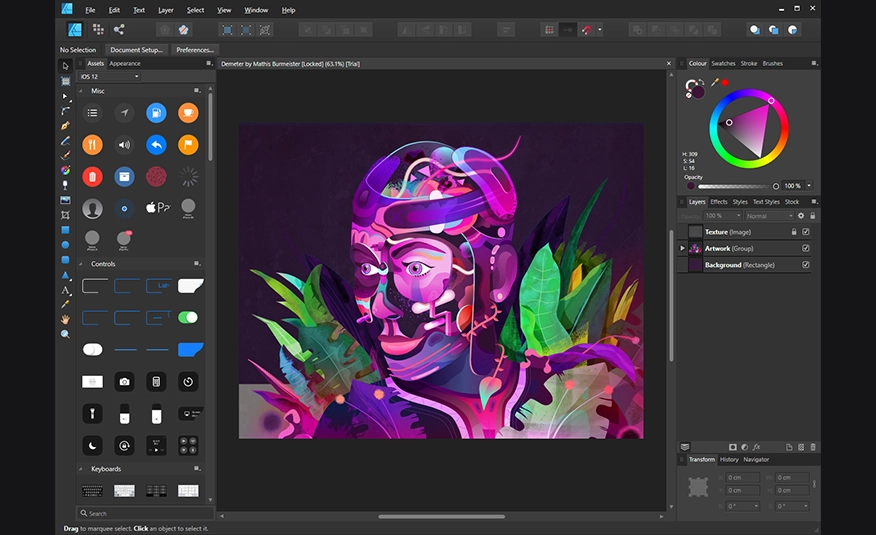Switch to the Appearance tab
The image size is (876, 535).
(x=125, y=63)
